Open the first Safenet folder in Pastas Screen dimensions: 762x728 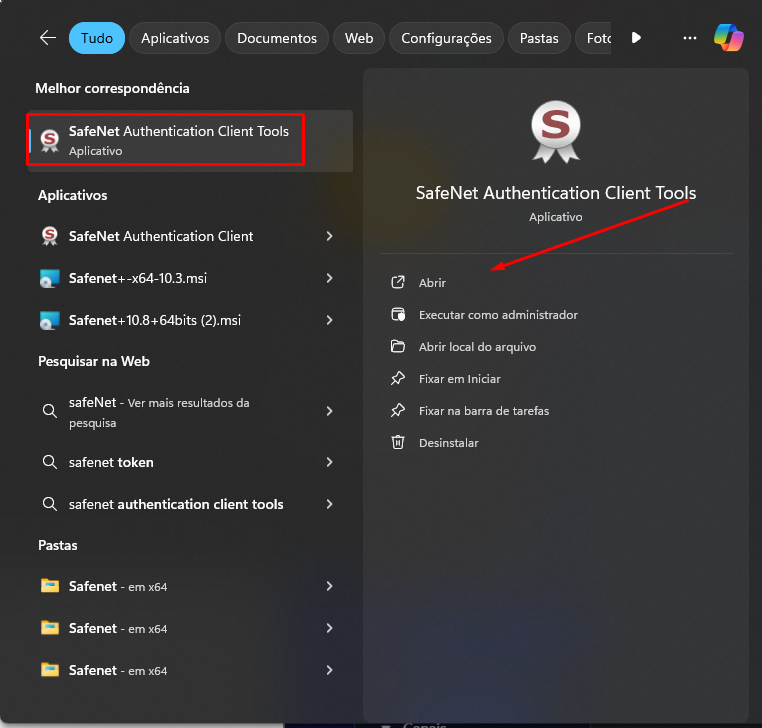(118, 586)
